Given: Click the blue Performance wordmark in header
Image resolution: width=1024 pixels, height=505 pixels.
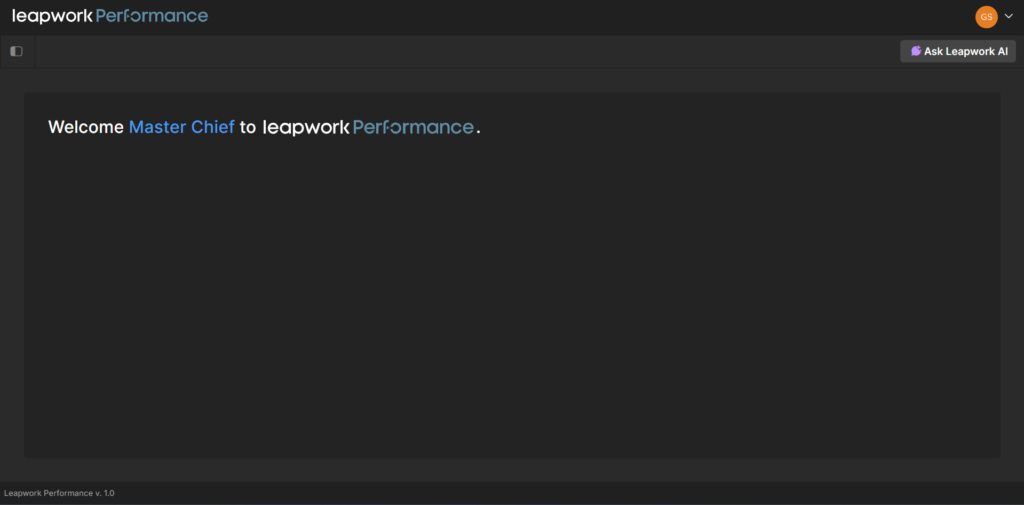Looking at the screenshot, I should [x=152, y=16].
